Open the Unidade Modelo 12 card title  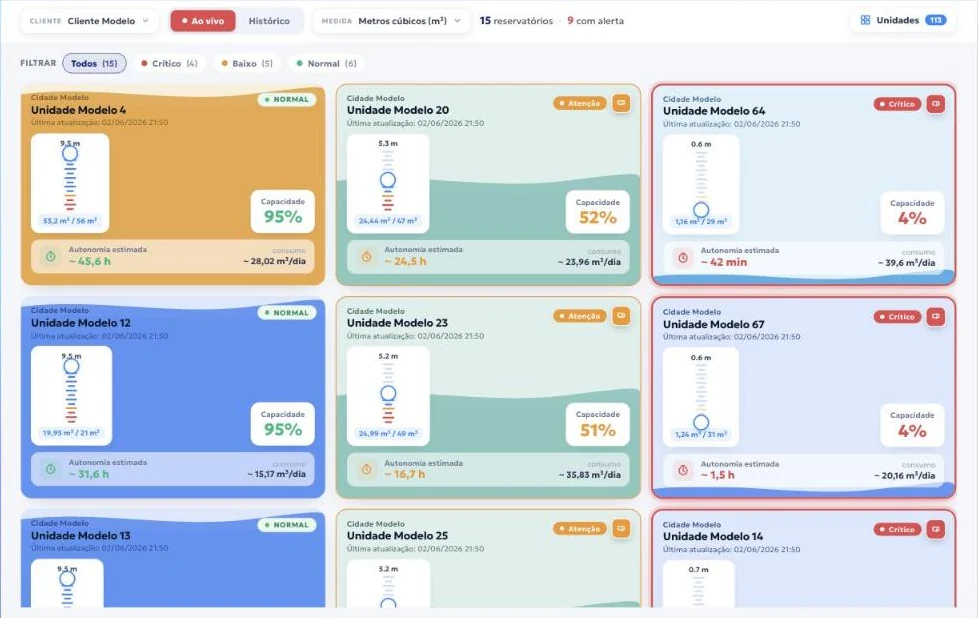81,323
